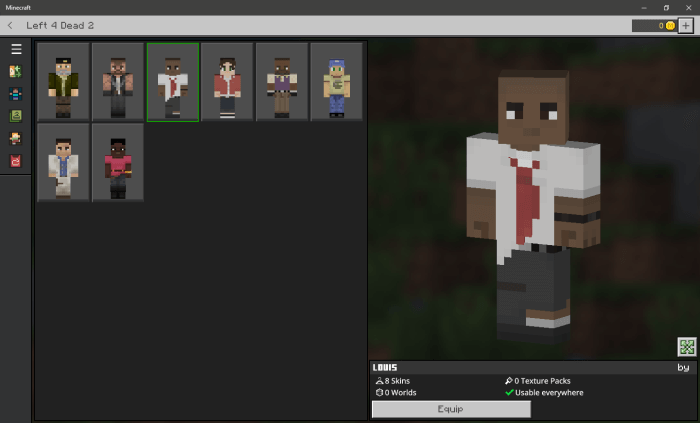The height and width of the screenshot is (423, 700).
Task: Select the skin with green beret and jacket
Action: click(63, 81)
